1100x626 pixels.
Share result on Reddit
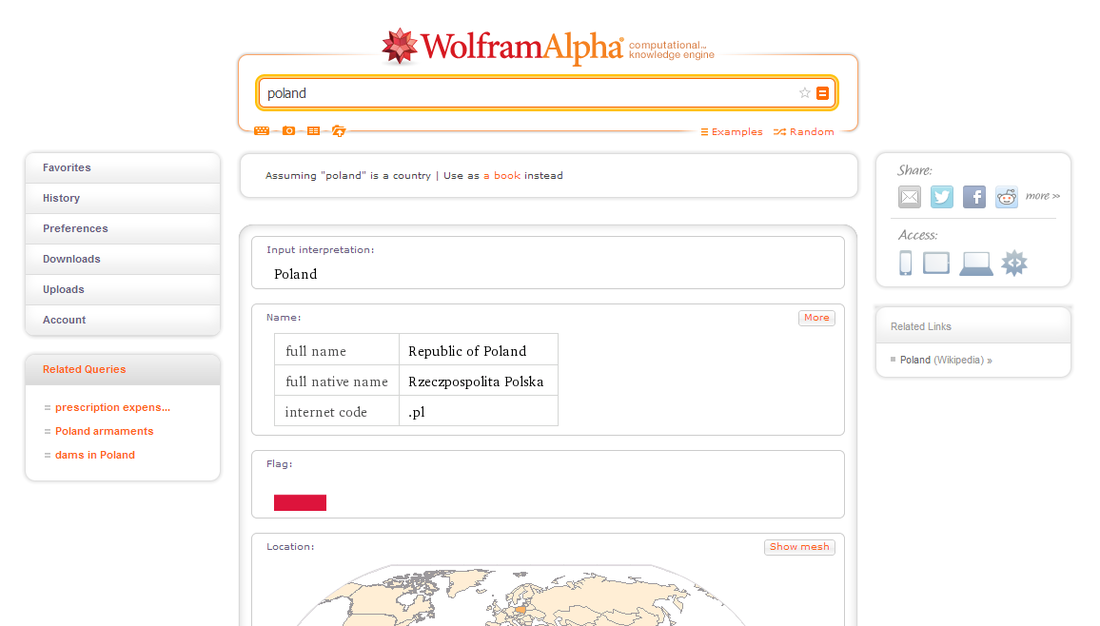[1006, 197]
